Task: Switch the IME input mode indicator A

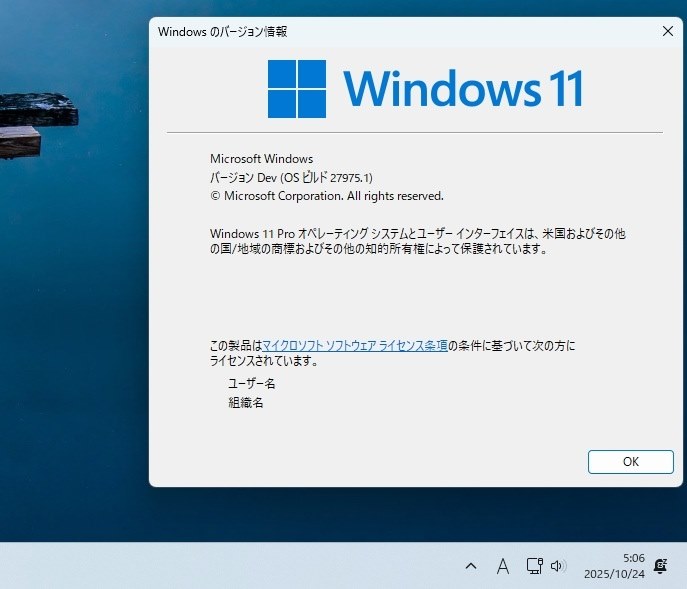Action: point(503,566)
